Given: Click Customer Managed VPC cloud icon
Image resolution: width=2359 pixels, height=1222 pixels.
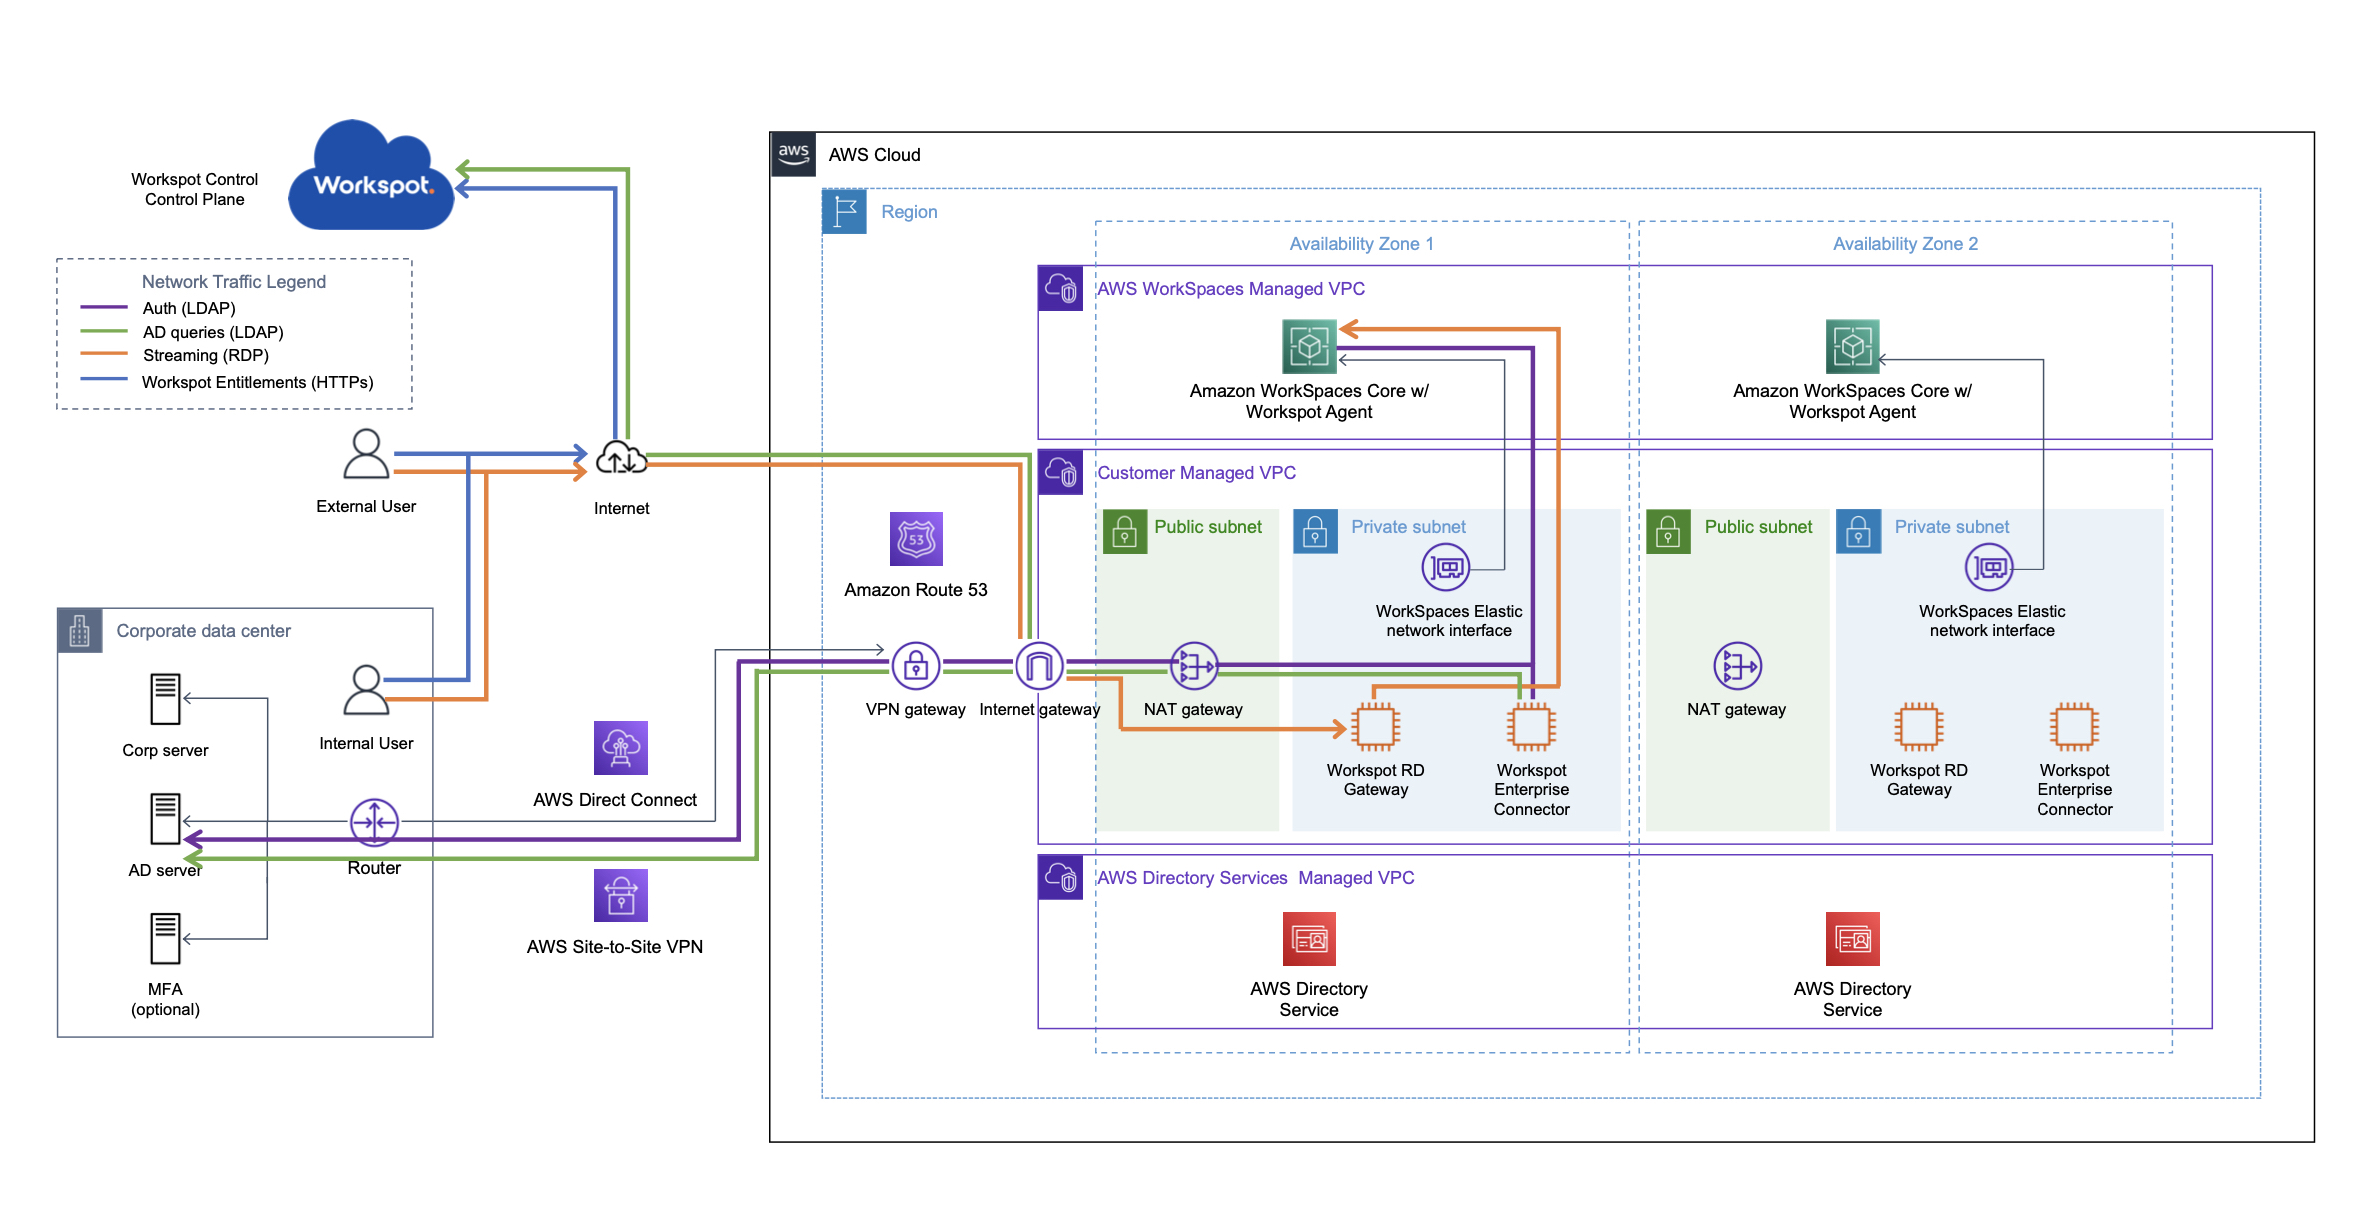Looking at the screenshot, I should (x=1061, y=473).
